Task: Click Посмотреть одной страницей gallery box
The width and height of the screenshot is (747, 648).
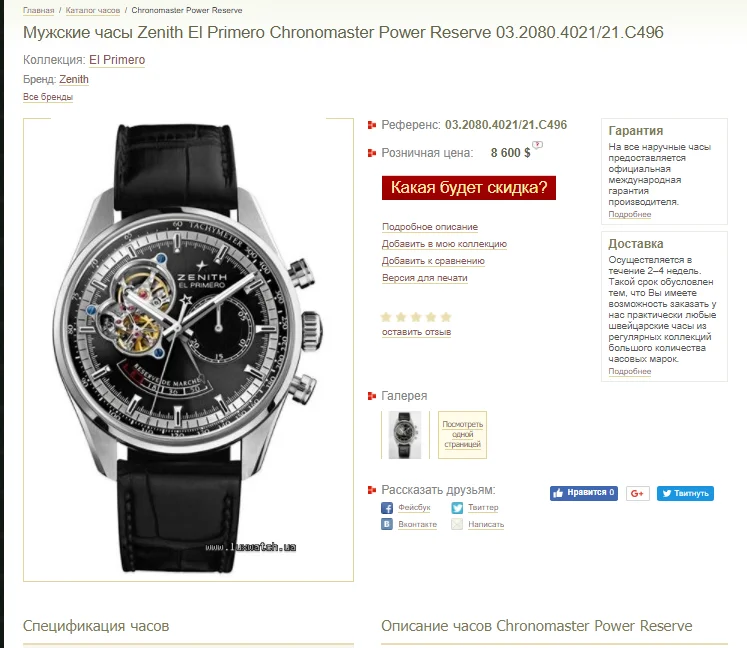Action: [x=462, y=435]
